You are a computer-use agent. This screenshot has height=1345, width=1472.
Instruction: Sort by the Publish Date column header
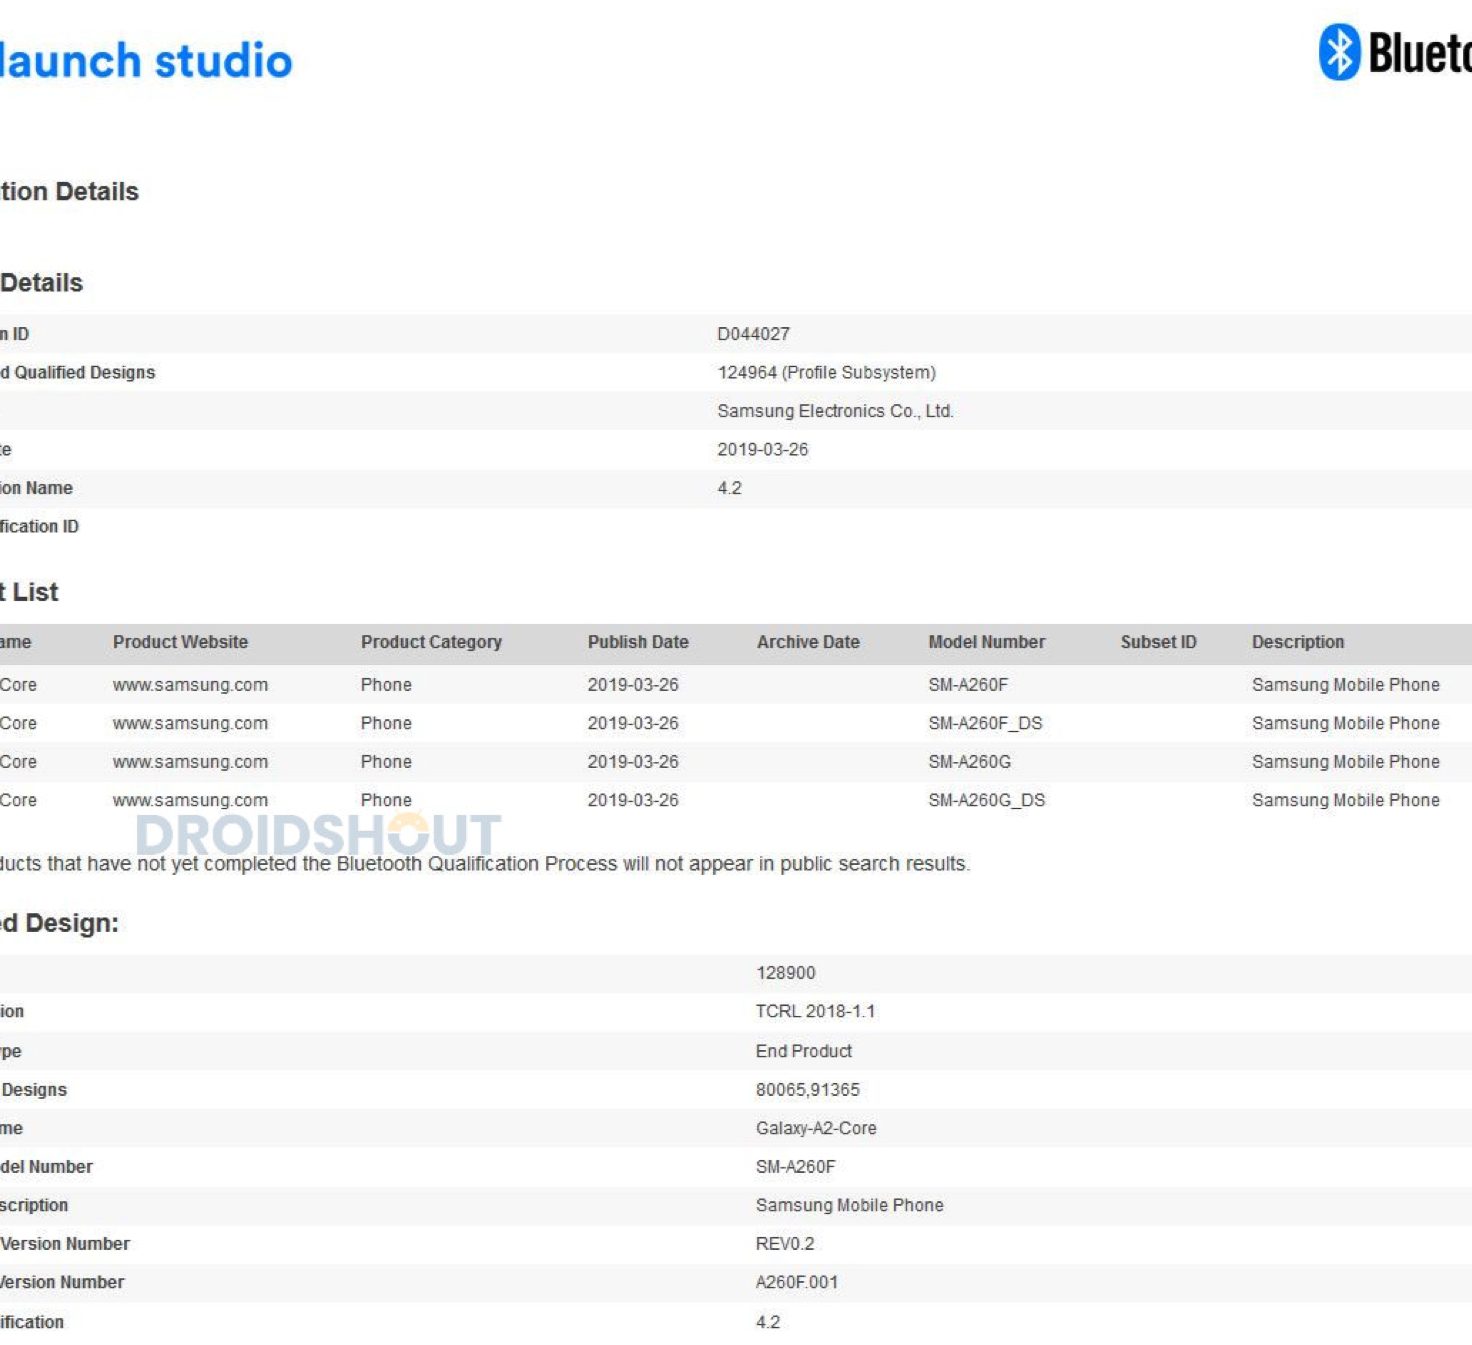638,642
